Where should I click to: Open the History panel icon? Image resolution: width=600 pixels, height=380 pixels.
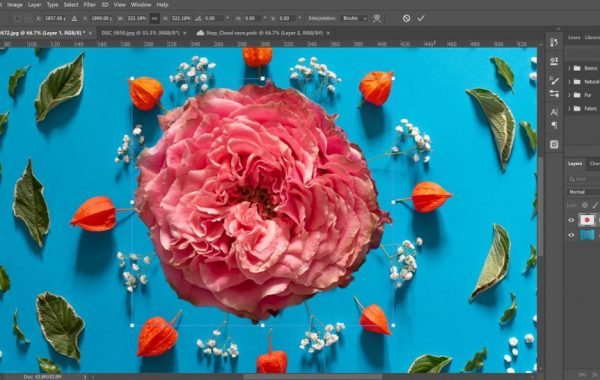[554, 42]
